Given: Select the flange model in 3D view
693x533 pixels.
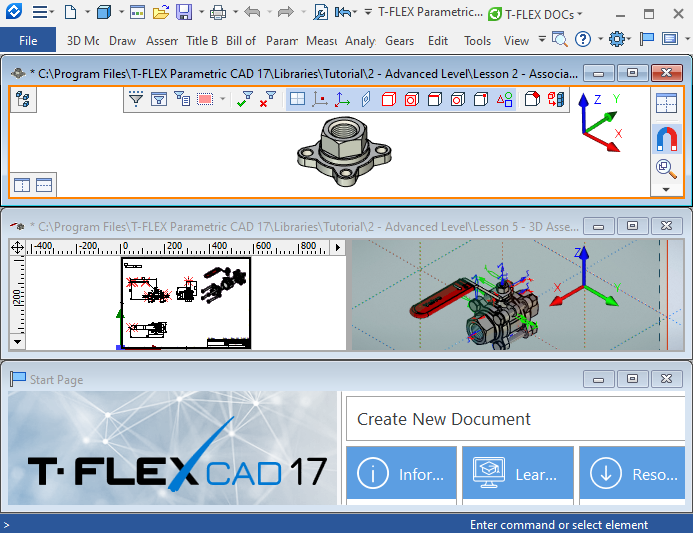Looking at the screenshot, I should click(x=344, y=151).
